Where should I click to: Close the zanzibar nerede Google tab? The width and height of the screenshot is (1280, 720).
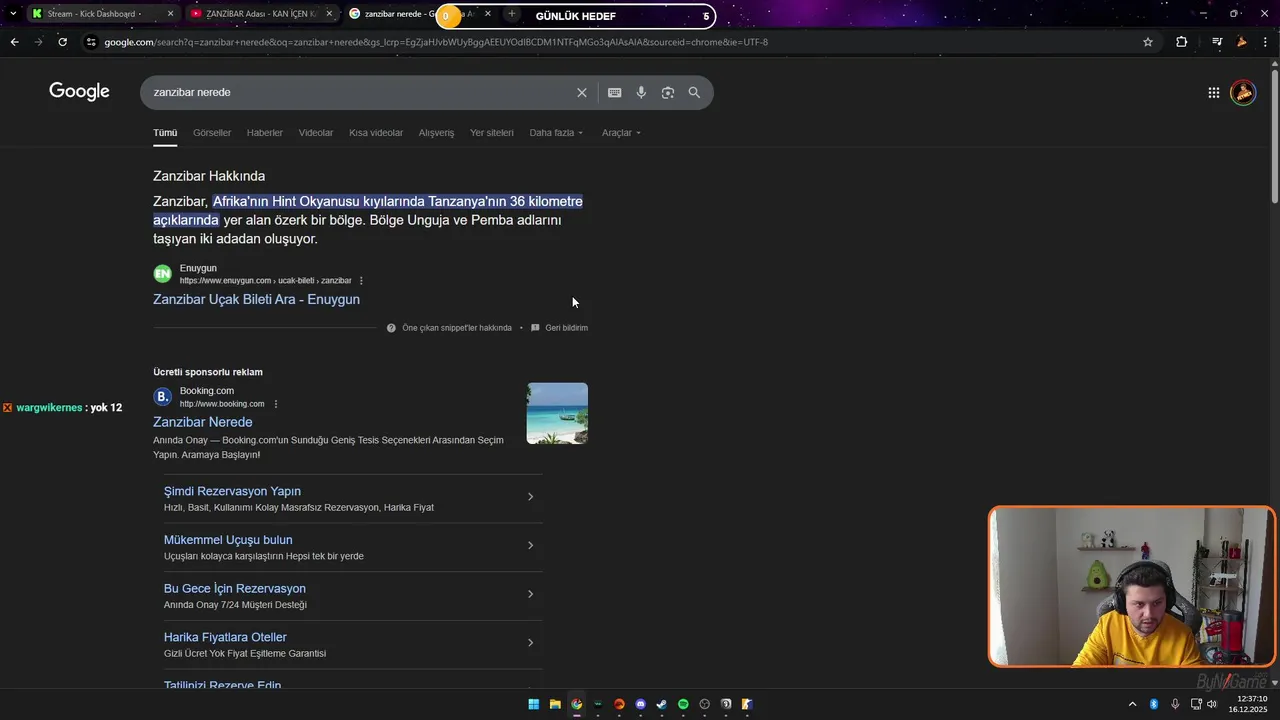pos(488,14)
